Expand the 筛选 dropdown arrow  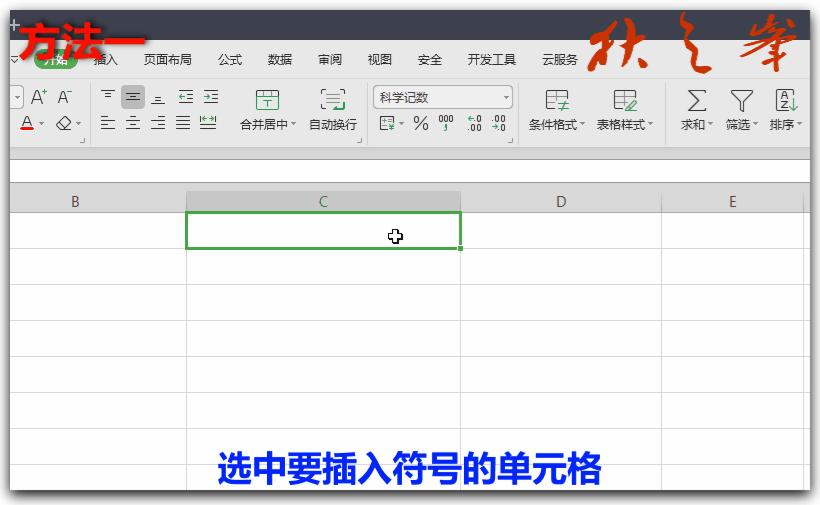(x=756, y=124)
